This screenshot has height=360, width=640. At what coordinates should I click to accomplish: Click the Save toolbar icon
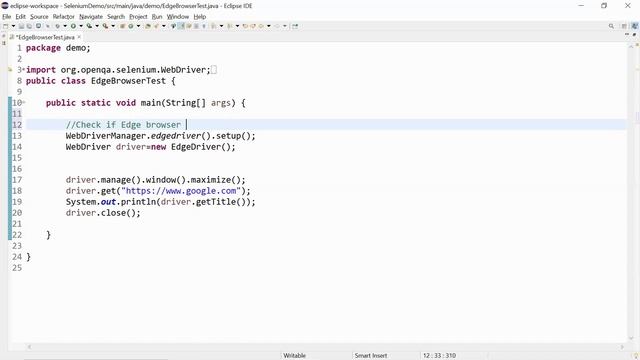coord(21,26)
